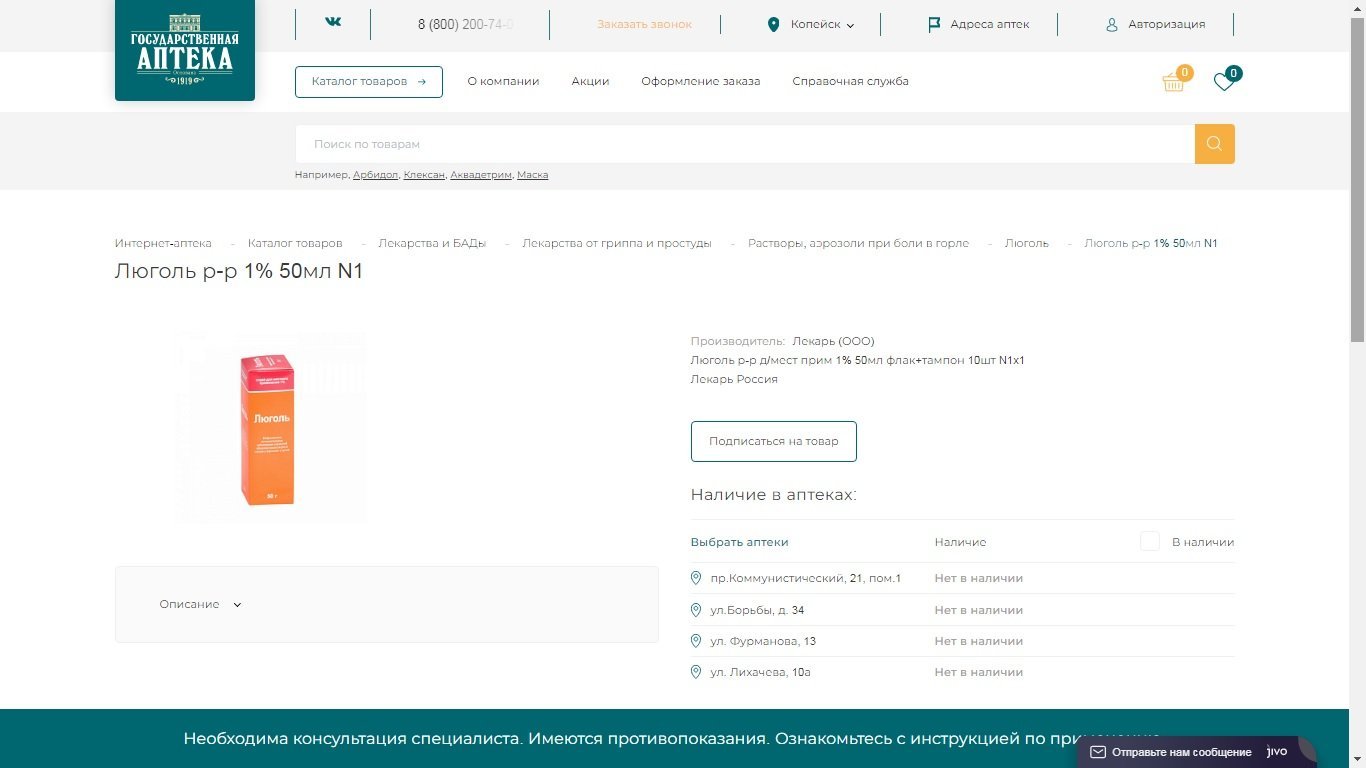Click the pin icon for ул. Лихачева, 10а

tap(696, 672)
